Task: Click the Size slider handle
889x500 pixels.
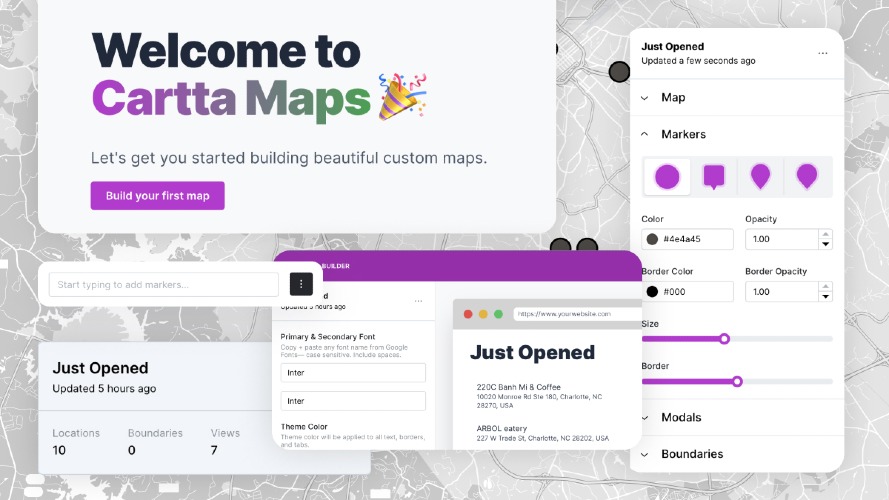Action: [725, 339]
